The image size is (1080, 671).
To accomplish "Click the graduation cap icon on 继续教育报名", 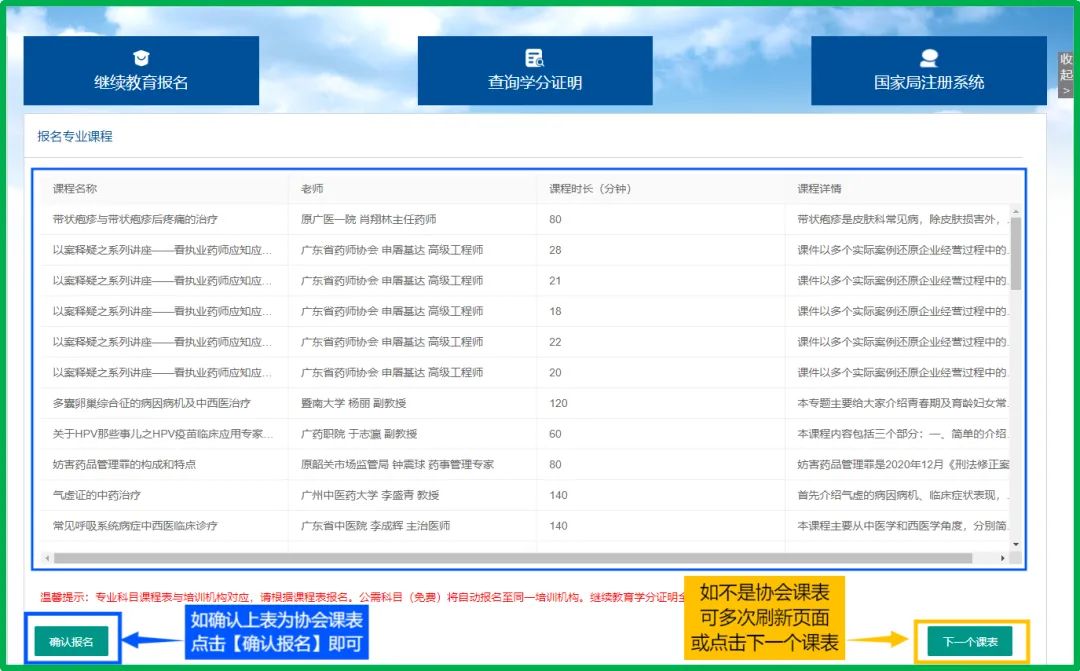I will pyautogui.click(x=141, y=55).
